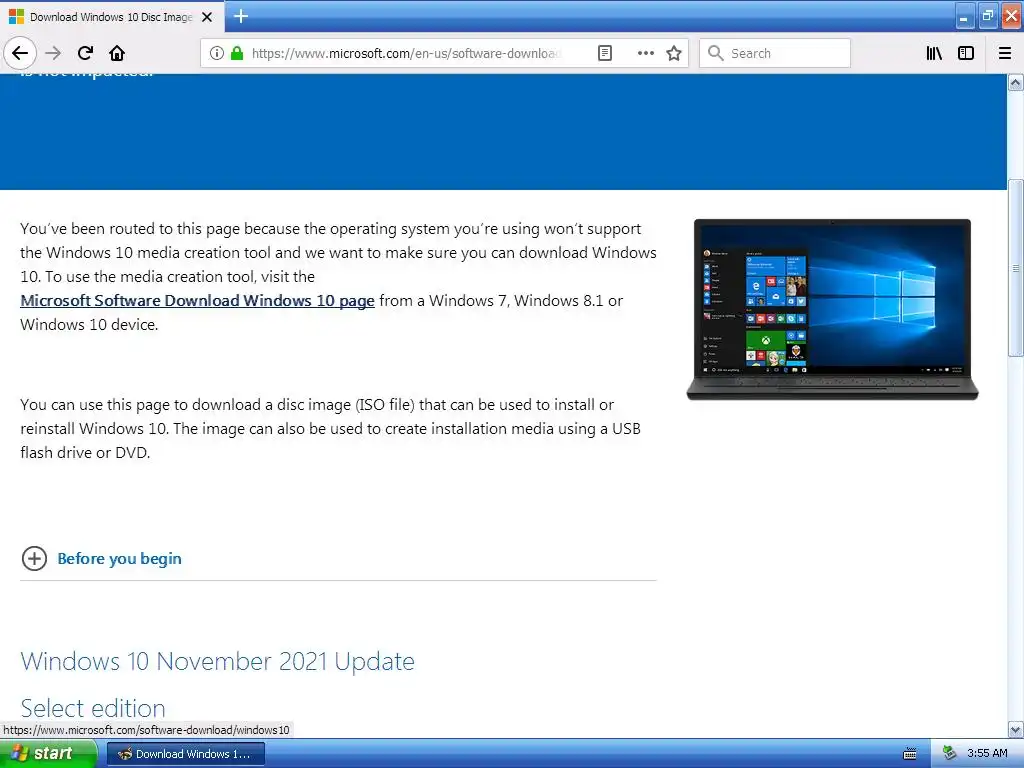1024x768 pixels.
Task: Minimize the Firefox window
Action: click(x=965, y=16)
